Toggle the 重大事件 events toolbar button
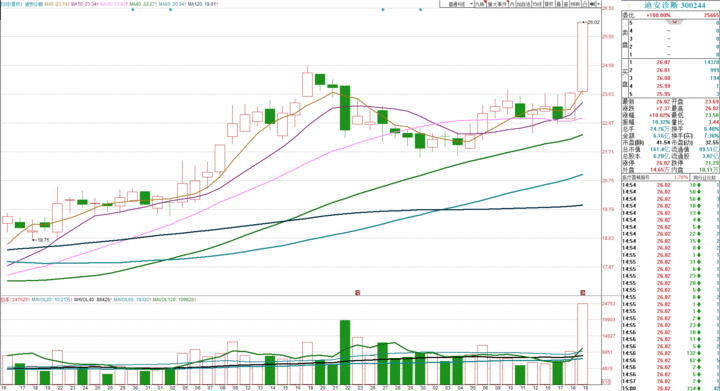 [x=497, y=4]
